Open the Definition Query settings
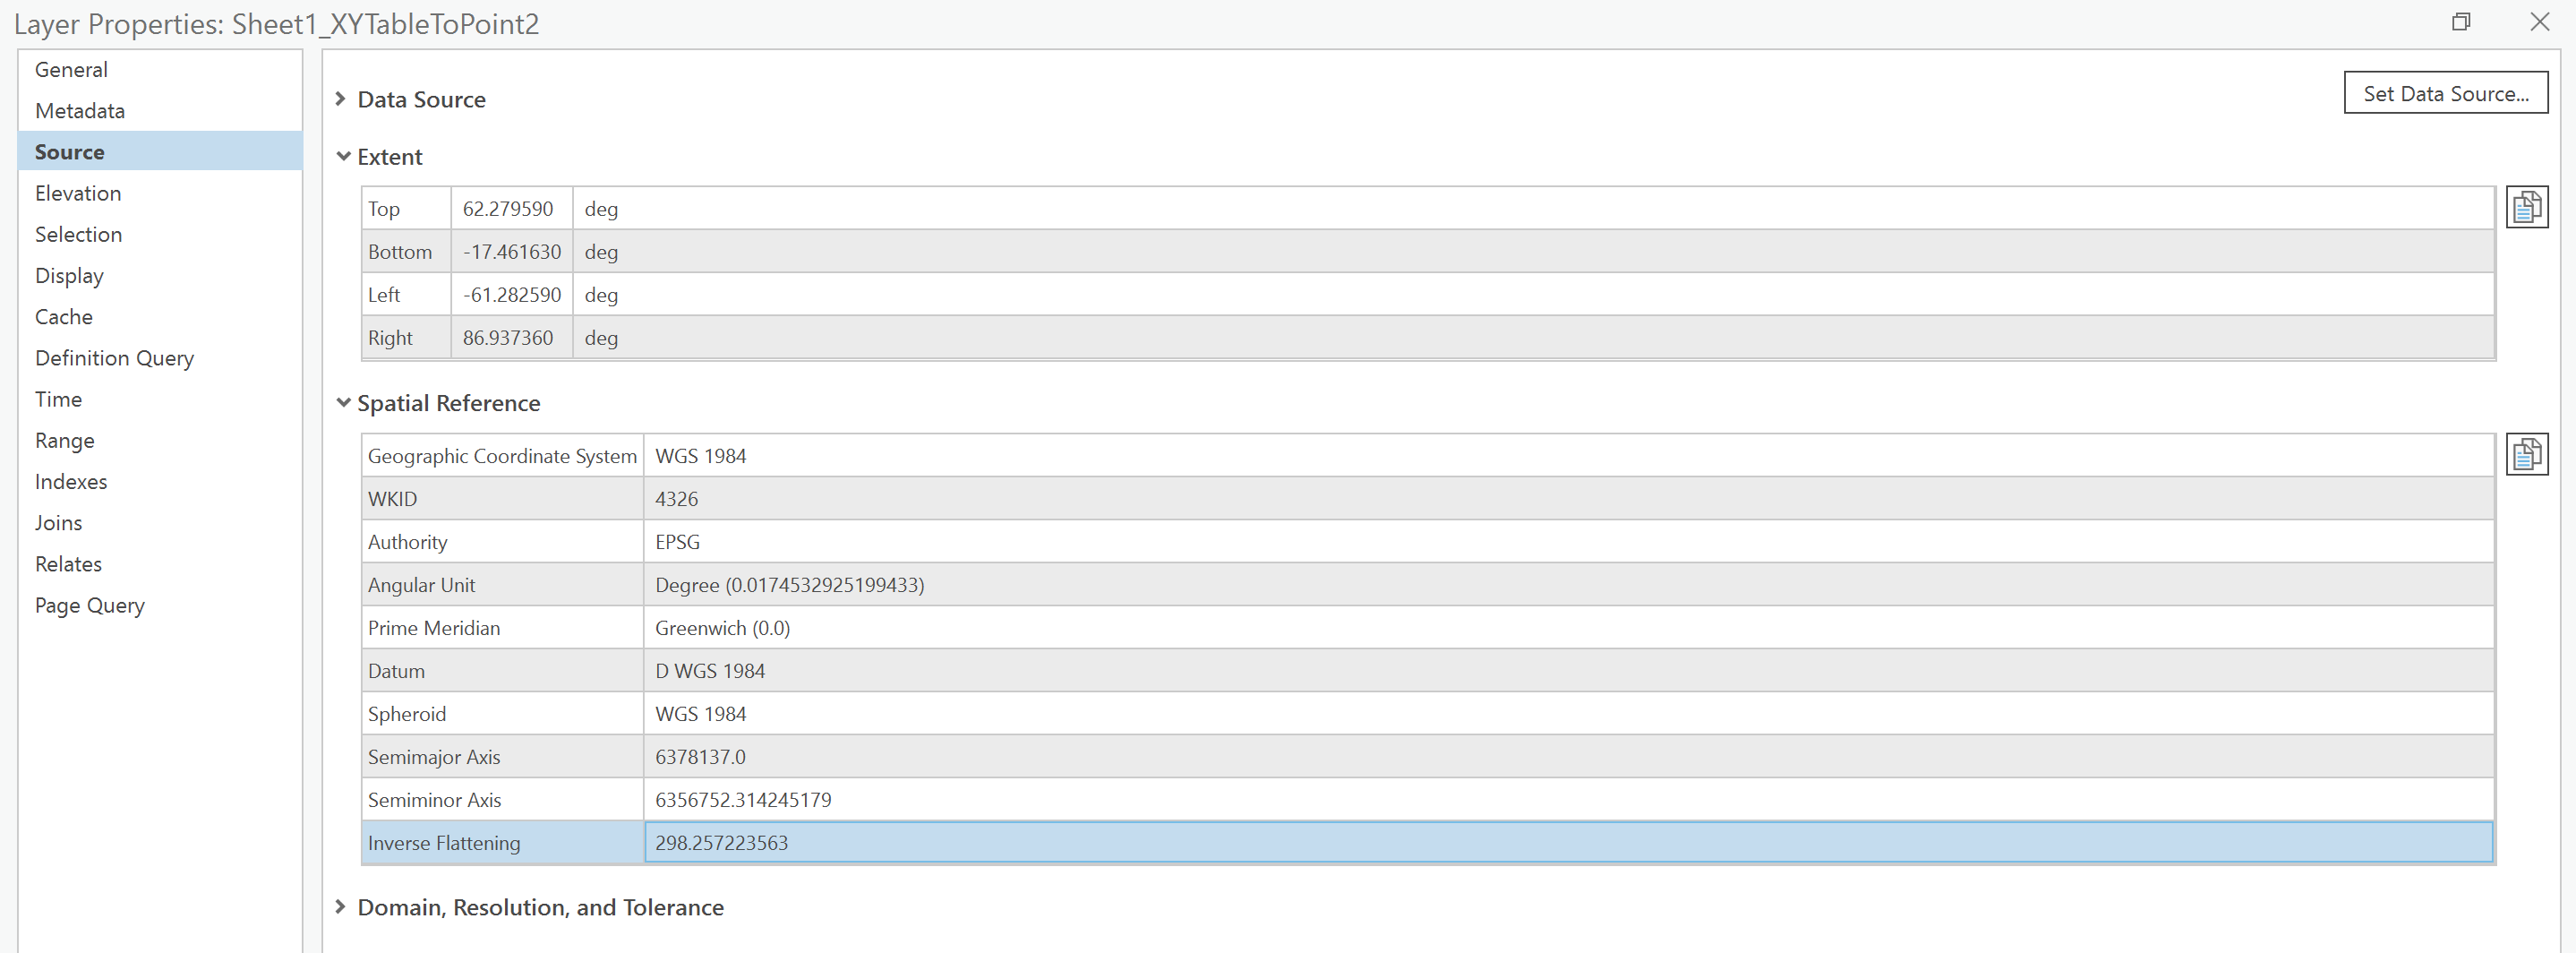Viewport: 2576px width, 953px height. click(114, 357)
